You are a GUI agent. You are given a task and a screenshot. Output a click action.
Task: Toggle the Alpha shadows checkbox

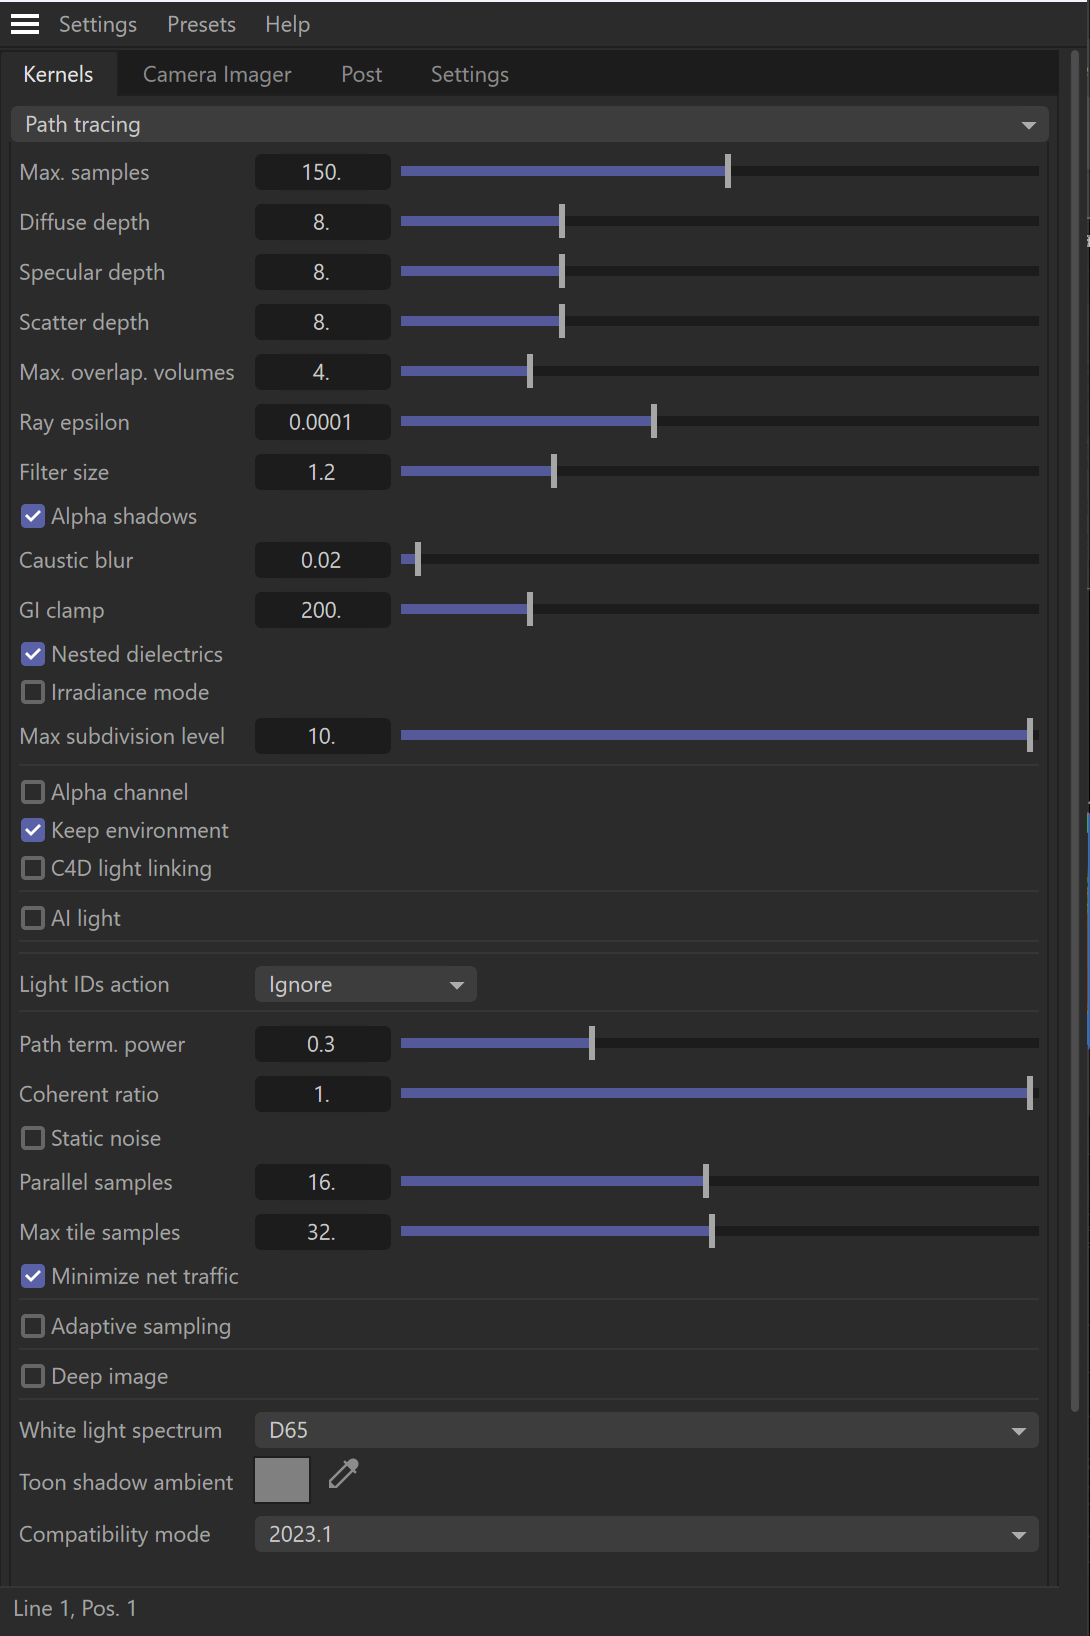click(x=33, y=516)
